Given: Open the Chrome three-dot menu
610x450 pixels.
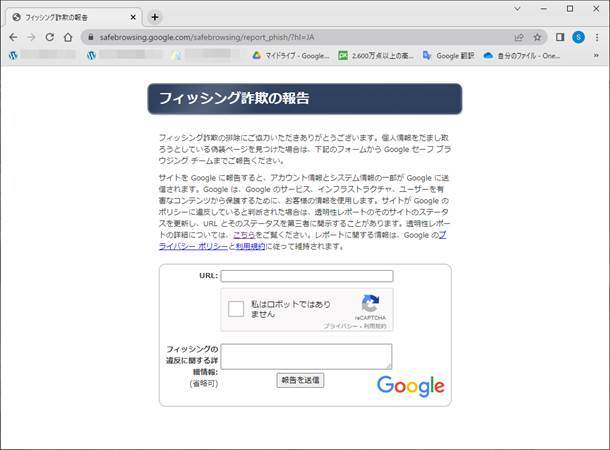Looking at the screenshot, I should pyautogui.click(x=597, y=37).
